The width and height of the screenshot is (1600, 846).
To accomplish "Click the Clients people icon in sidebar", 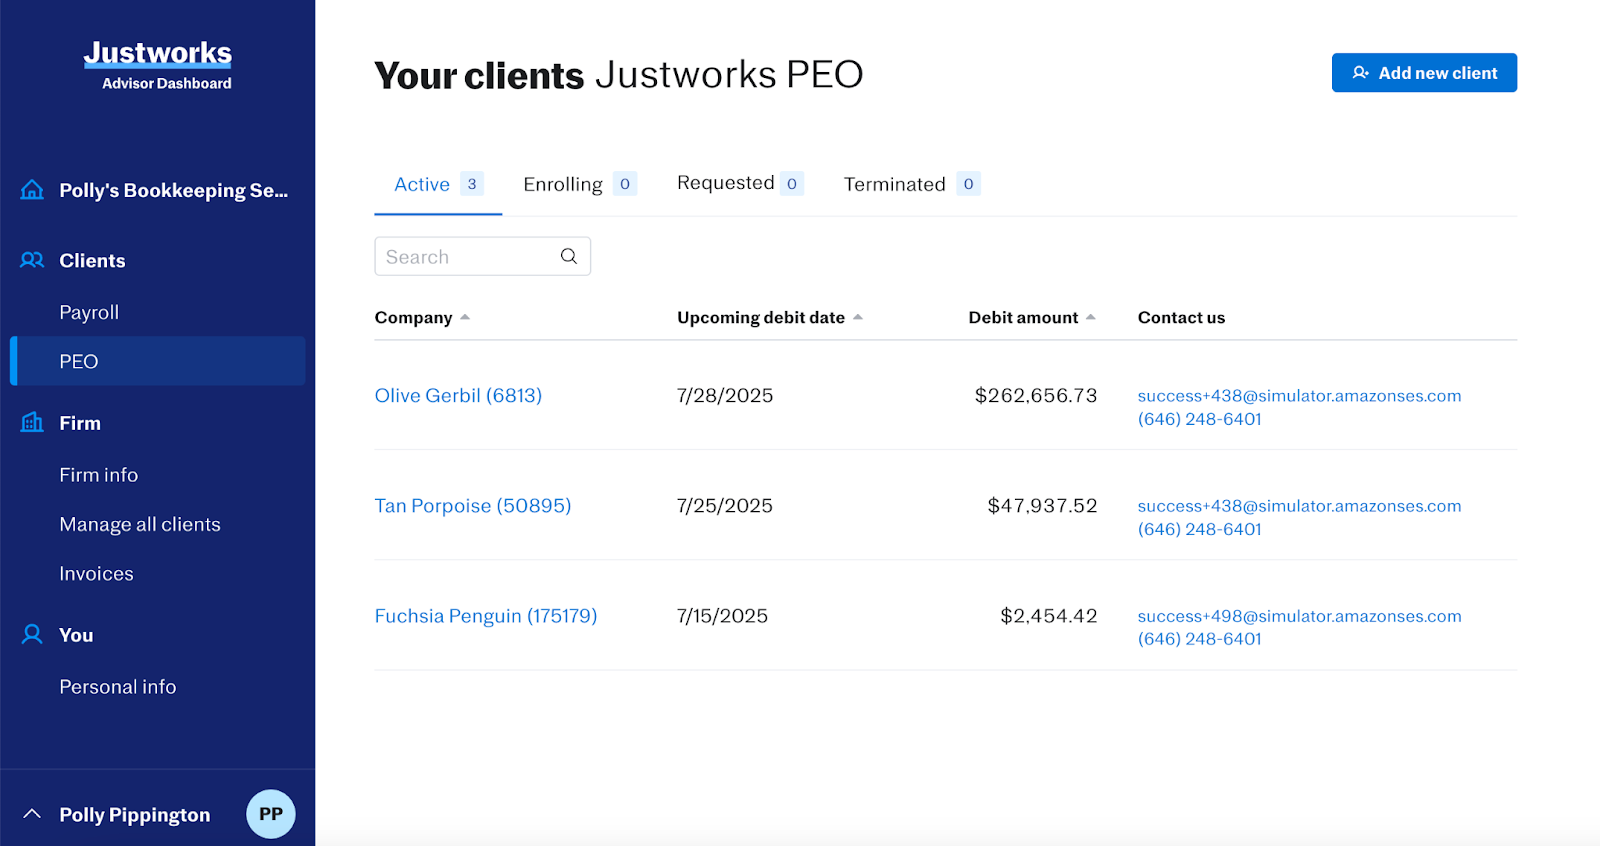I will [x=32, y=260].
